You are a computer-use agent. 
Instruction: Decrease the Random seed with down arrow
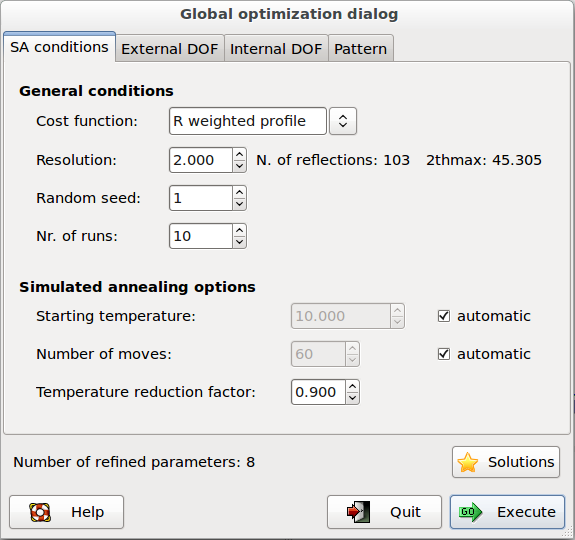pyautogui.click(x=239, y=203)
